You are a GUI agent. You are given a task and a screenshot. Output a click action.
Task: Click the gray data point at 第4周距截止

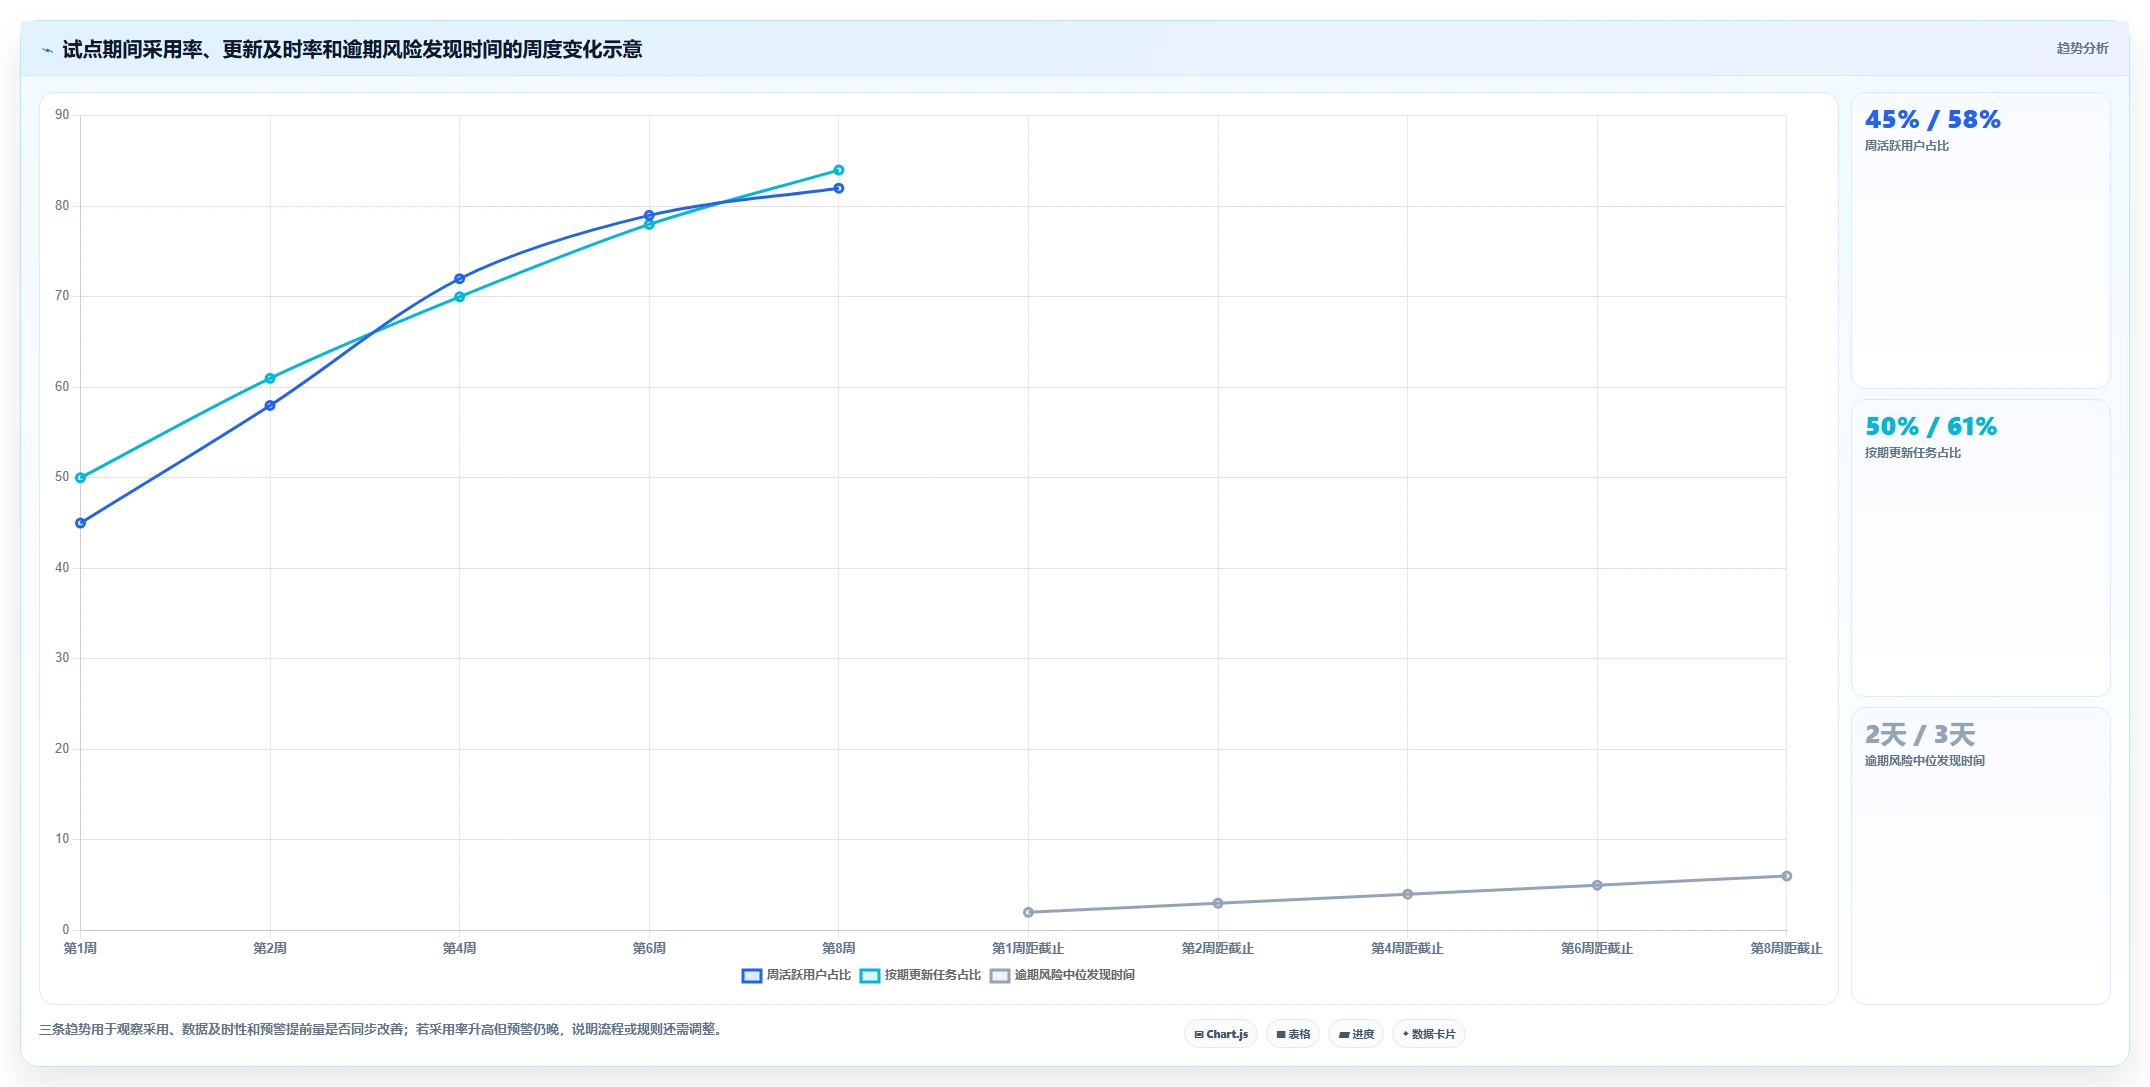pos(1407,894)
